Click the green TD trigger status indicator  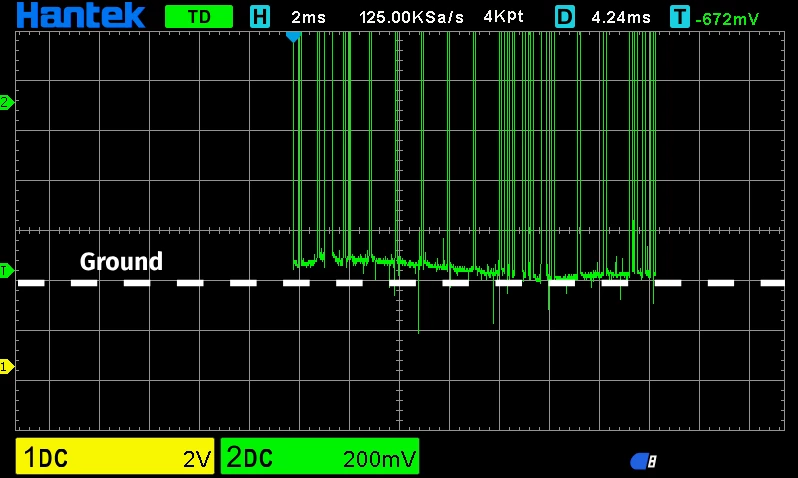(x=199, y=17)
